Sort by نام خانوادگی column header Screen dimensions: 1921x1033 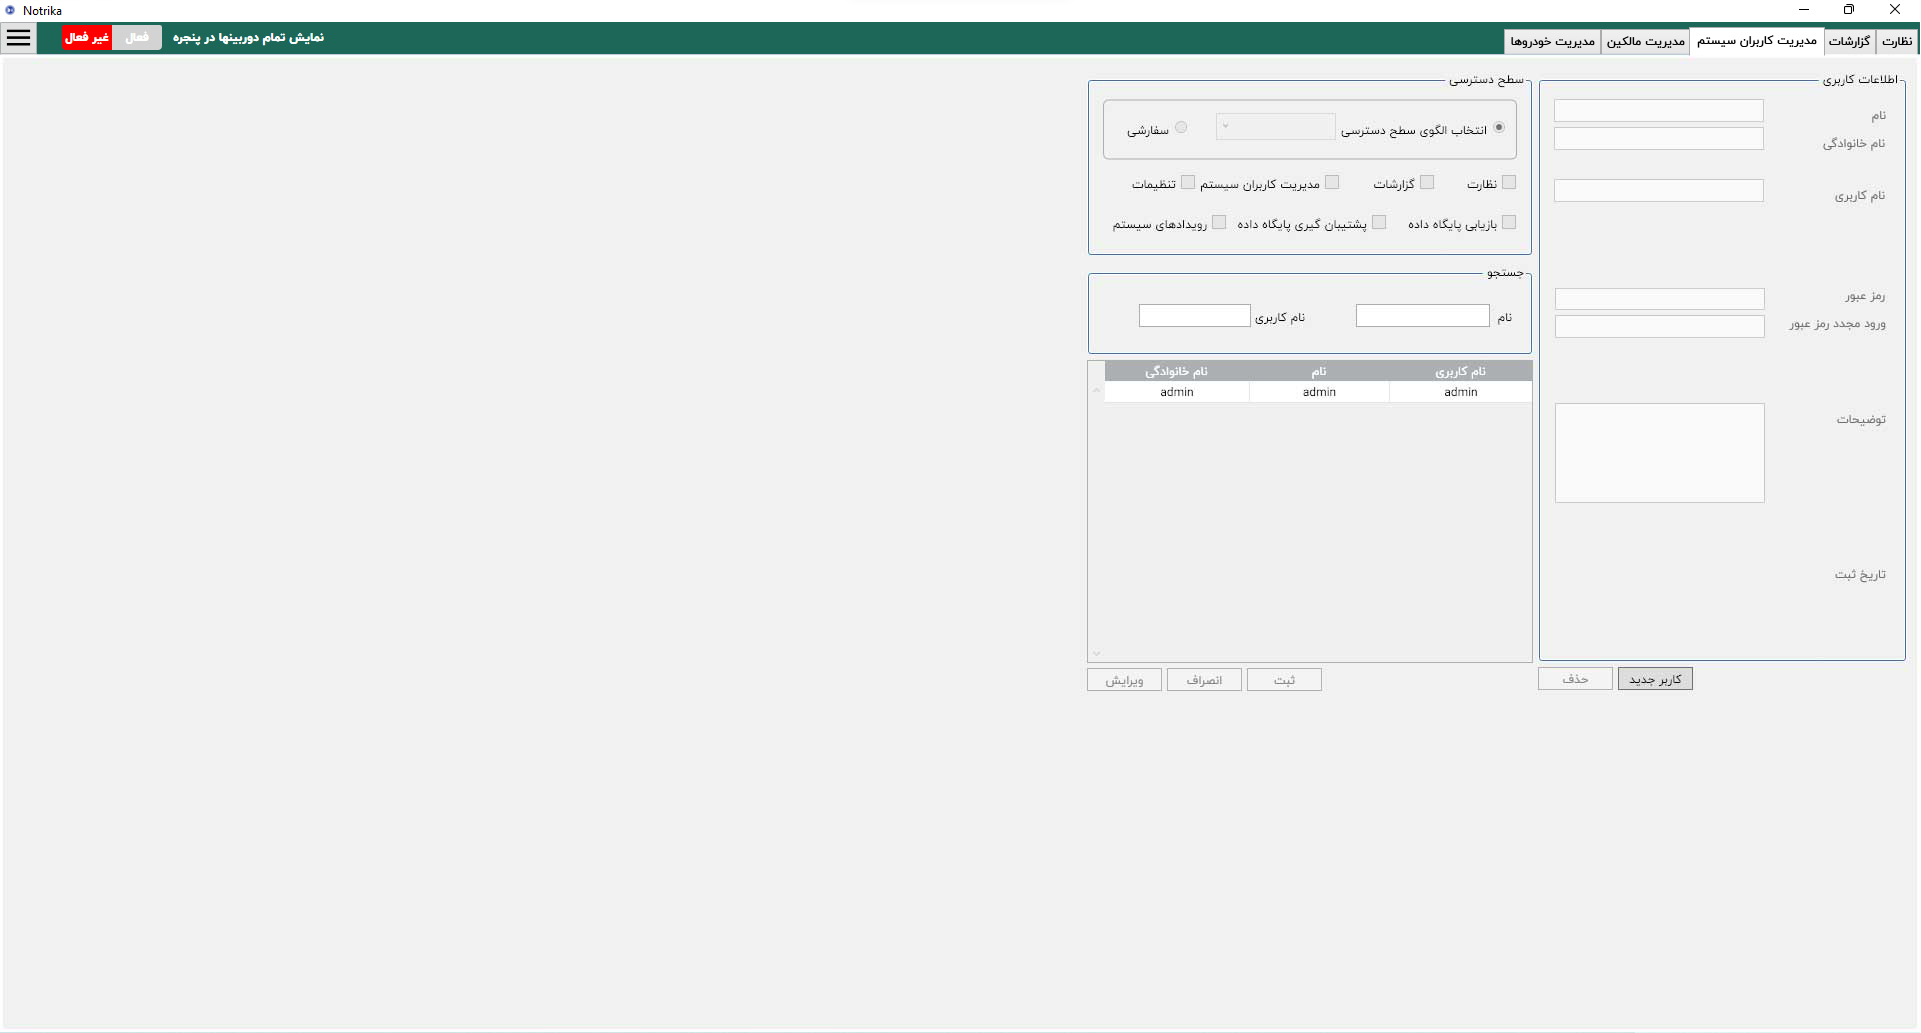pyautogui.click(x=1177, y=371)
